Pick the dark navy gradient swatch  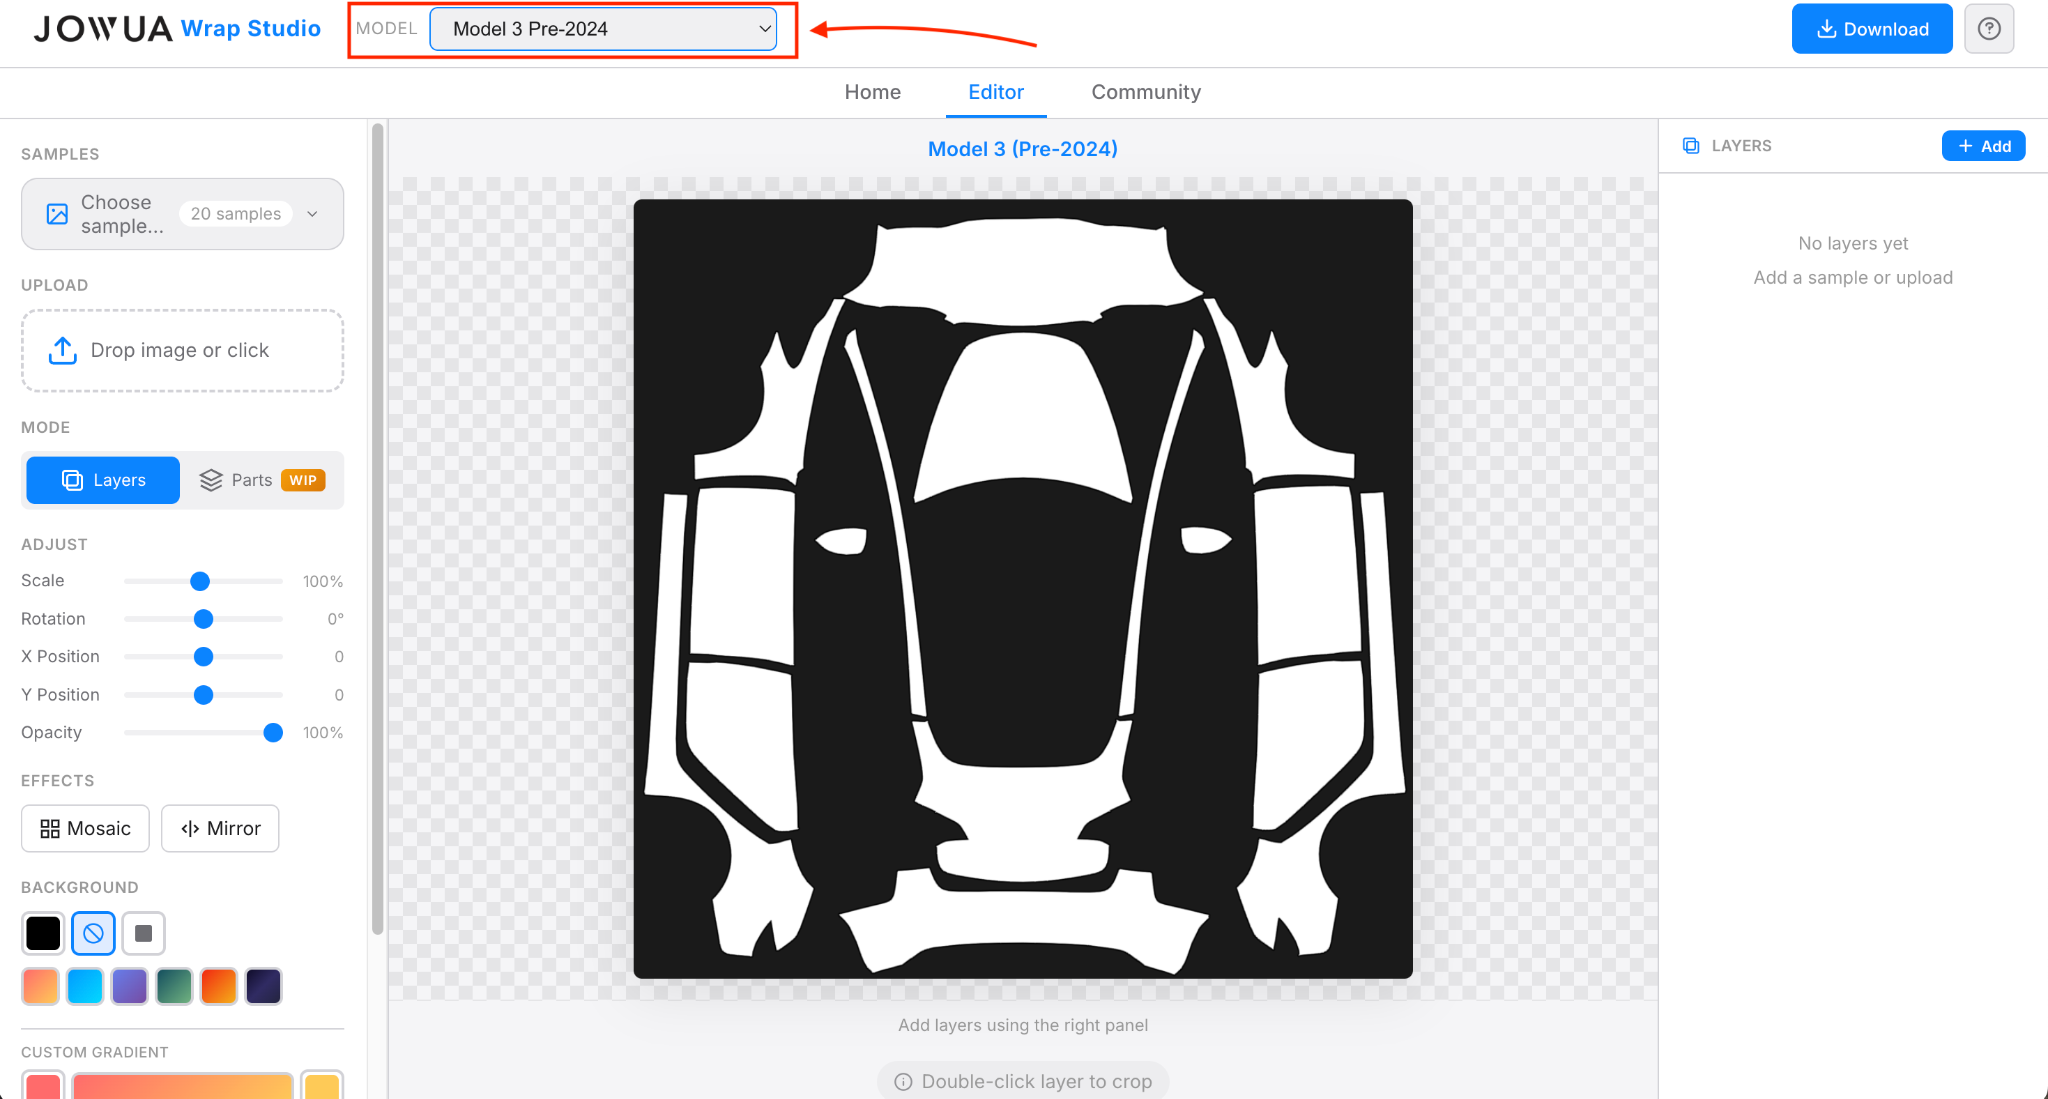(263, 986)
